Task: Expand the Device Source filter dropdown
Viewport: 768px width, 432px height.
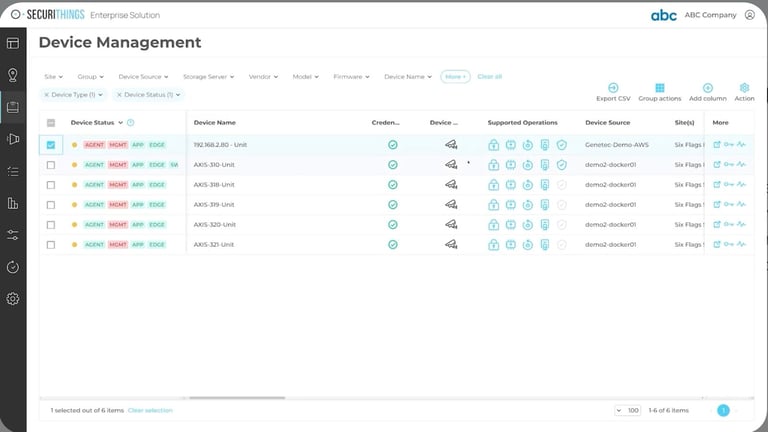Action: pos(144,76)
